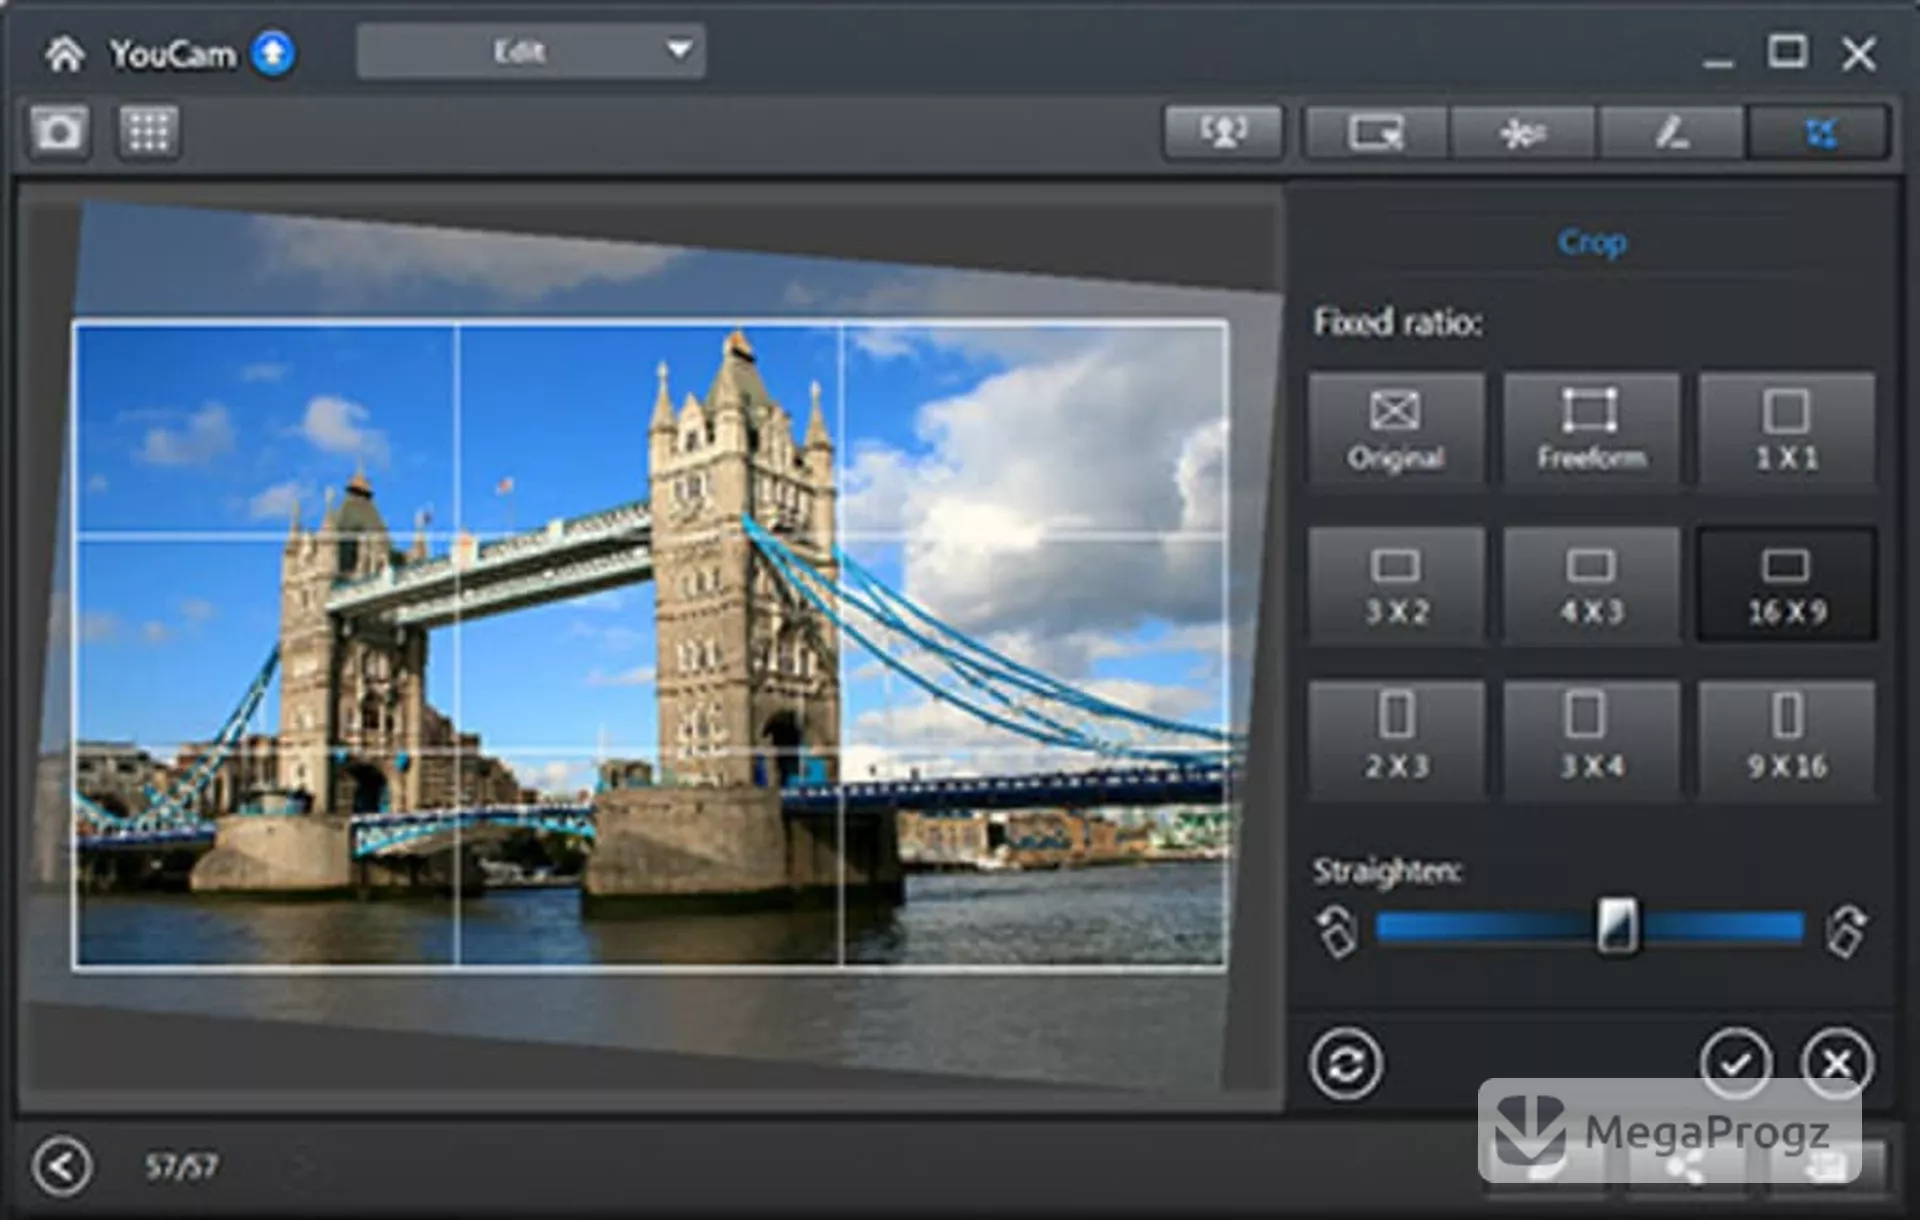Open the Edit mode dropdown
This screenshot has height=1220, width=1920.
pos(531,51)
